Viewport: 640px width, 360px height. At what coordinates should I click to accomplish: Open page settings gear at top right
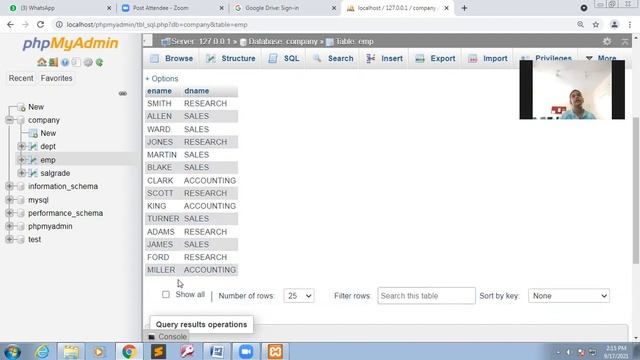607,41
